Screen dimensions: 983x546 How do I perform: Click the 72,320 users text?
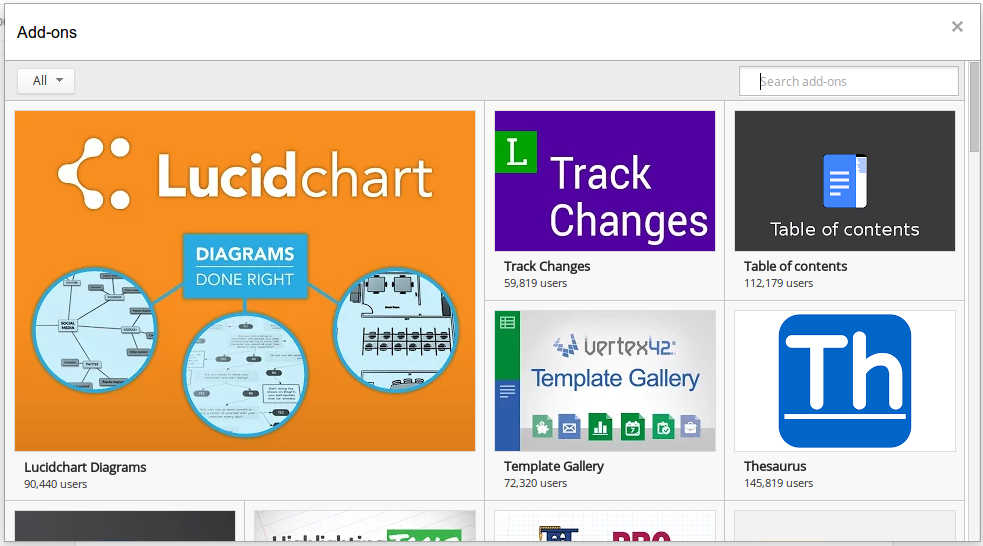(x=535, y=483)
